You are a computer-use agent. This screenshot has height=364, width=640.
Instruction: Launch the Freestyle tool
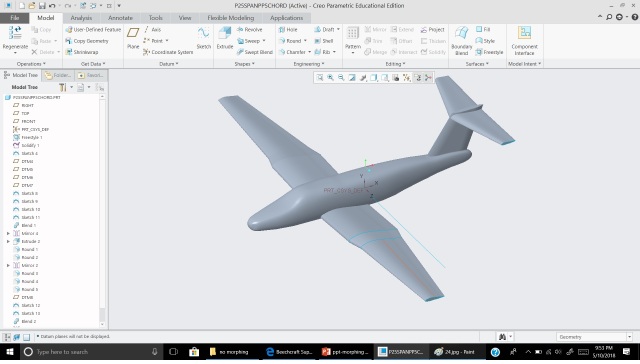tap(489, 52)
